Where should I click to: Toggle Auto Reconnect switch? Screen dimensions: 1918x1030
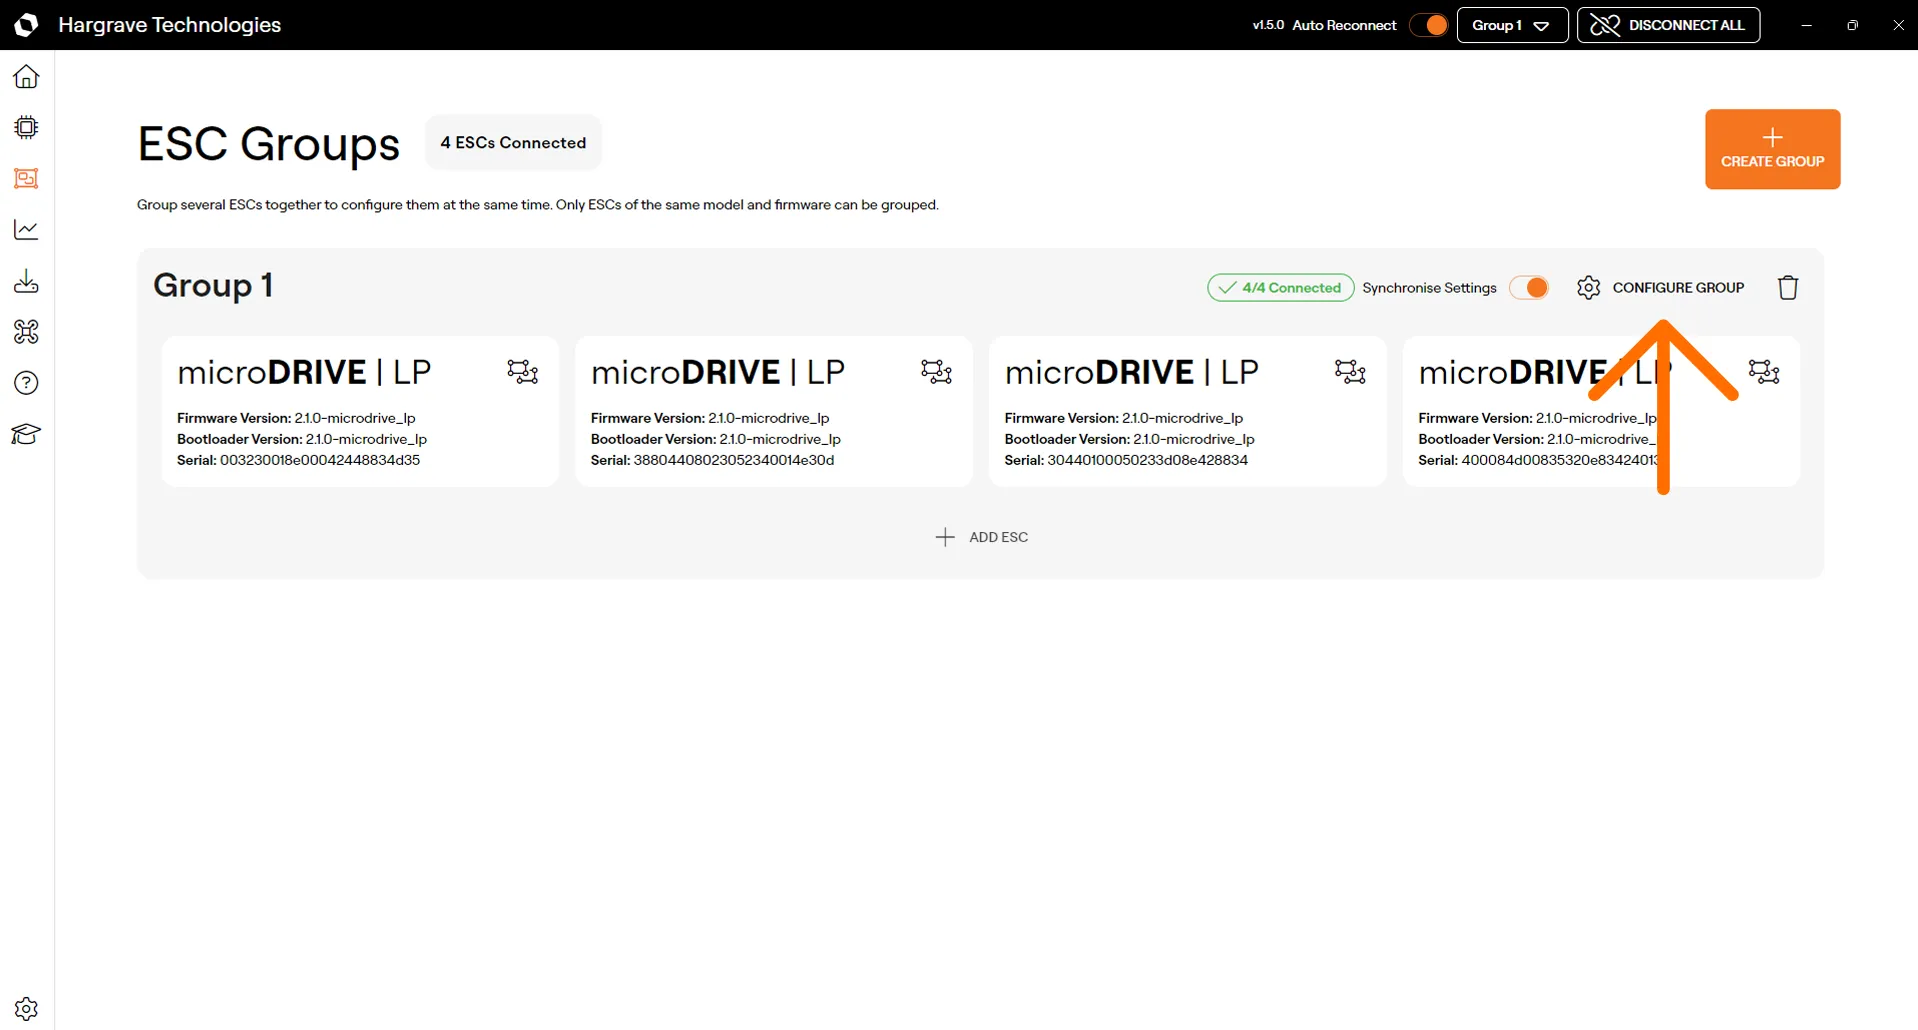click(1428, 25)
